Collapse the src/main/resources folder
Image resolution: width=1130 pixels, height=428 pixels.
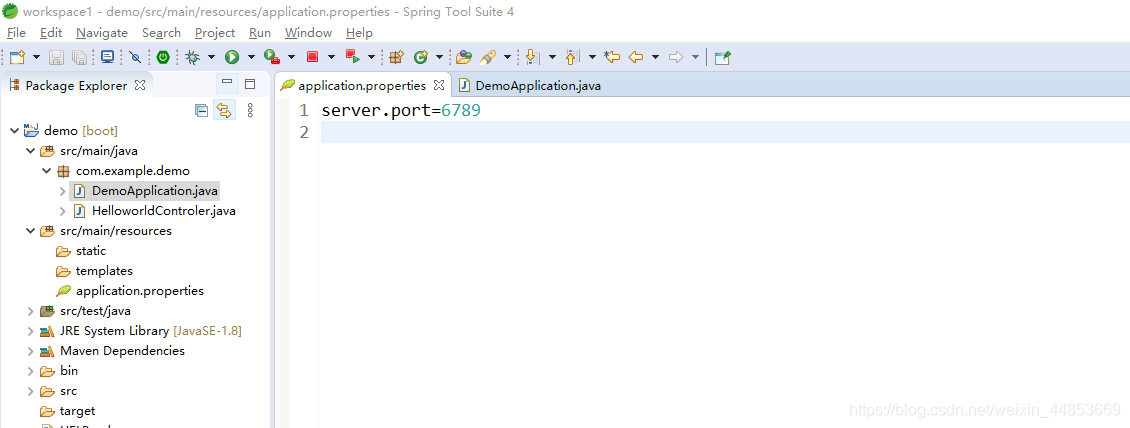point(30,231)
